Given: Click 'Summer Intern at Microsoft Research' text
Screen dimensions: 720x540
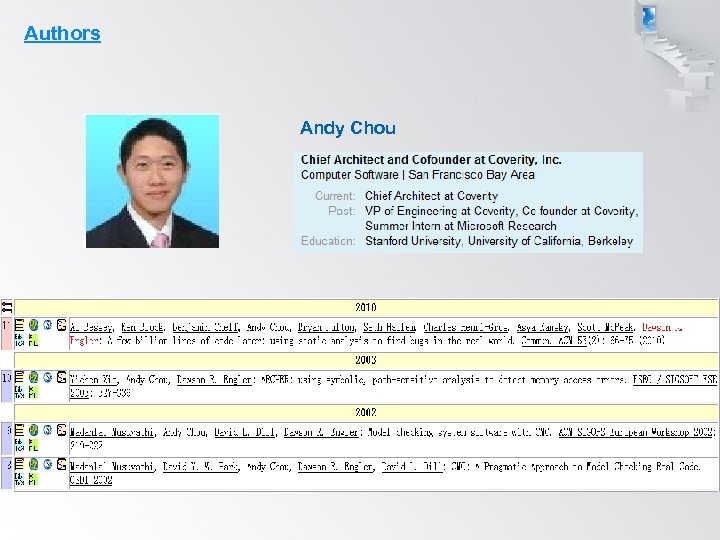Looking at the screenshot, I should coord(461,226).
